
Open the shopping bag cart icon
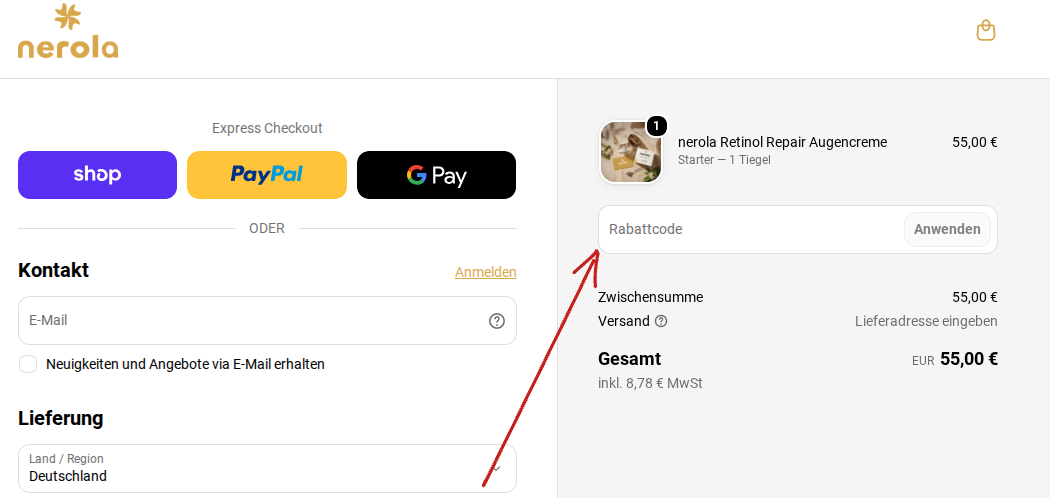[x=986, y=30]
